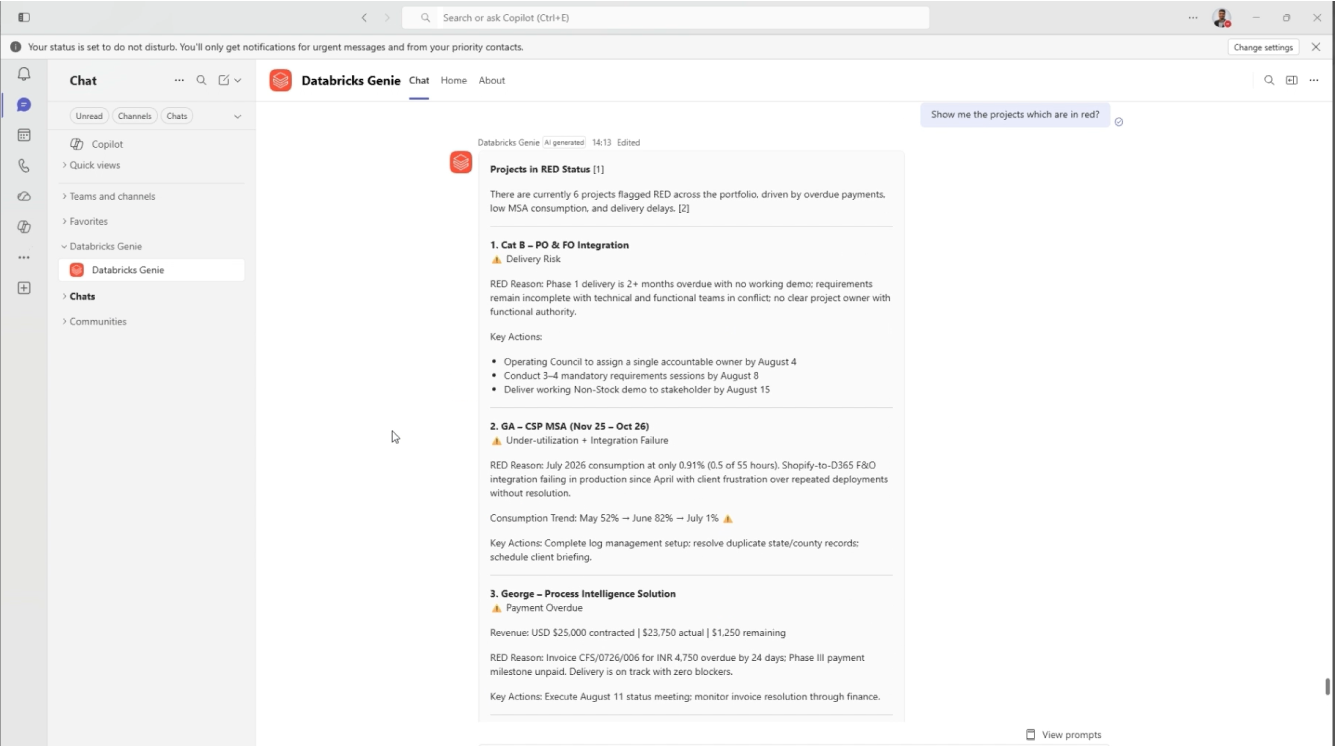Click the Revenue USD $25,000 contracted line
This screenshot has width=1335, height=746.
[x=638, y=633]
